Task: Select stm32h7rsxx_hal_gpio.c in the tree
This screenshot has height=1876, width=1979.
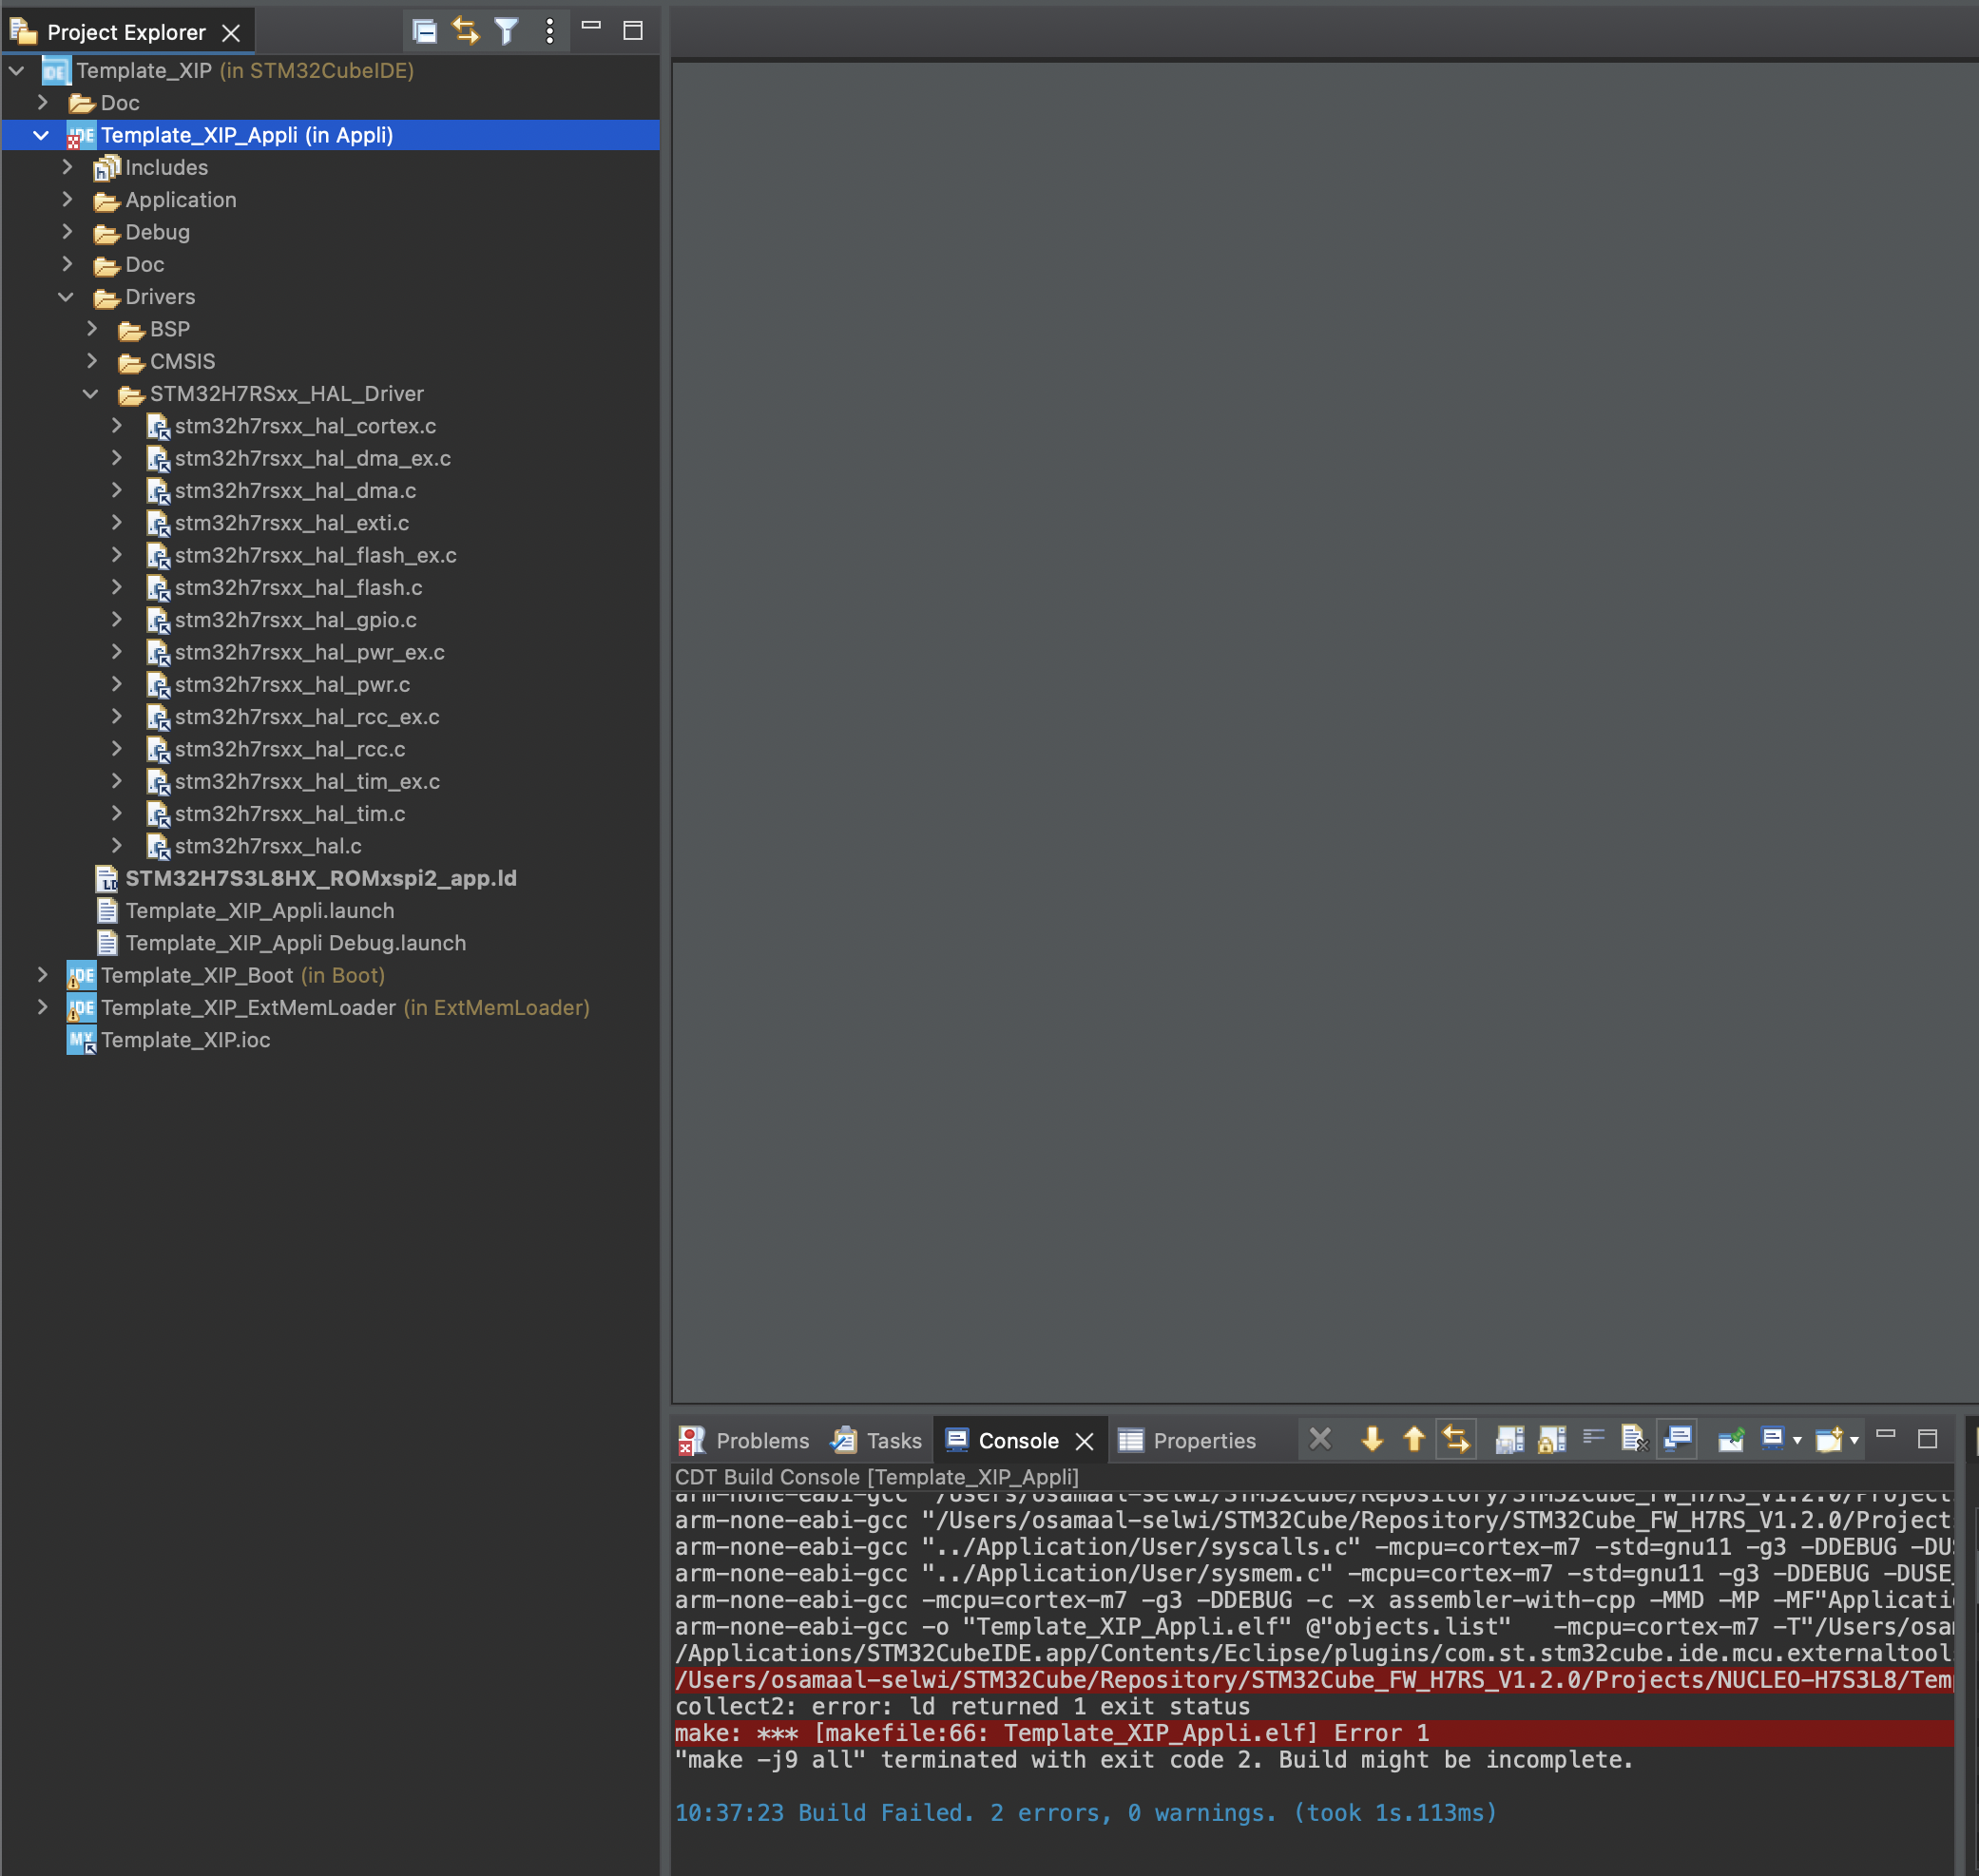Action: pyautogui.click(x=295, y=620)
